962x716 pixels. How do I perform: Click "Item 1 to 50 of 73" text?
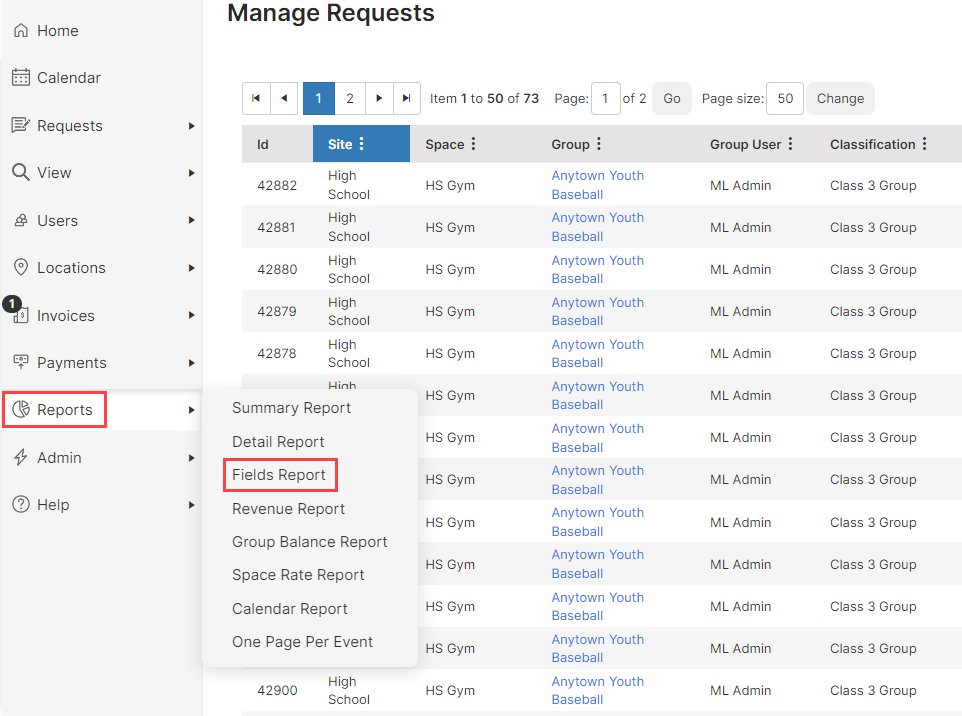(x=484, y=98)
